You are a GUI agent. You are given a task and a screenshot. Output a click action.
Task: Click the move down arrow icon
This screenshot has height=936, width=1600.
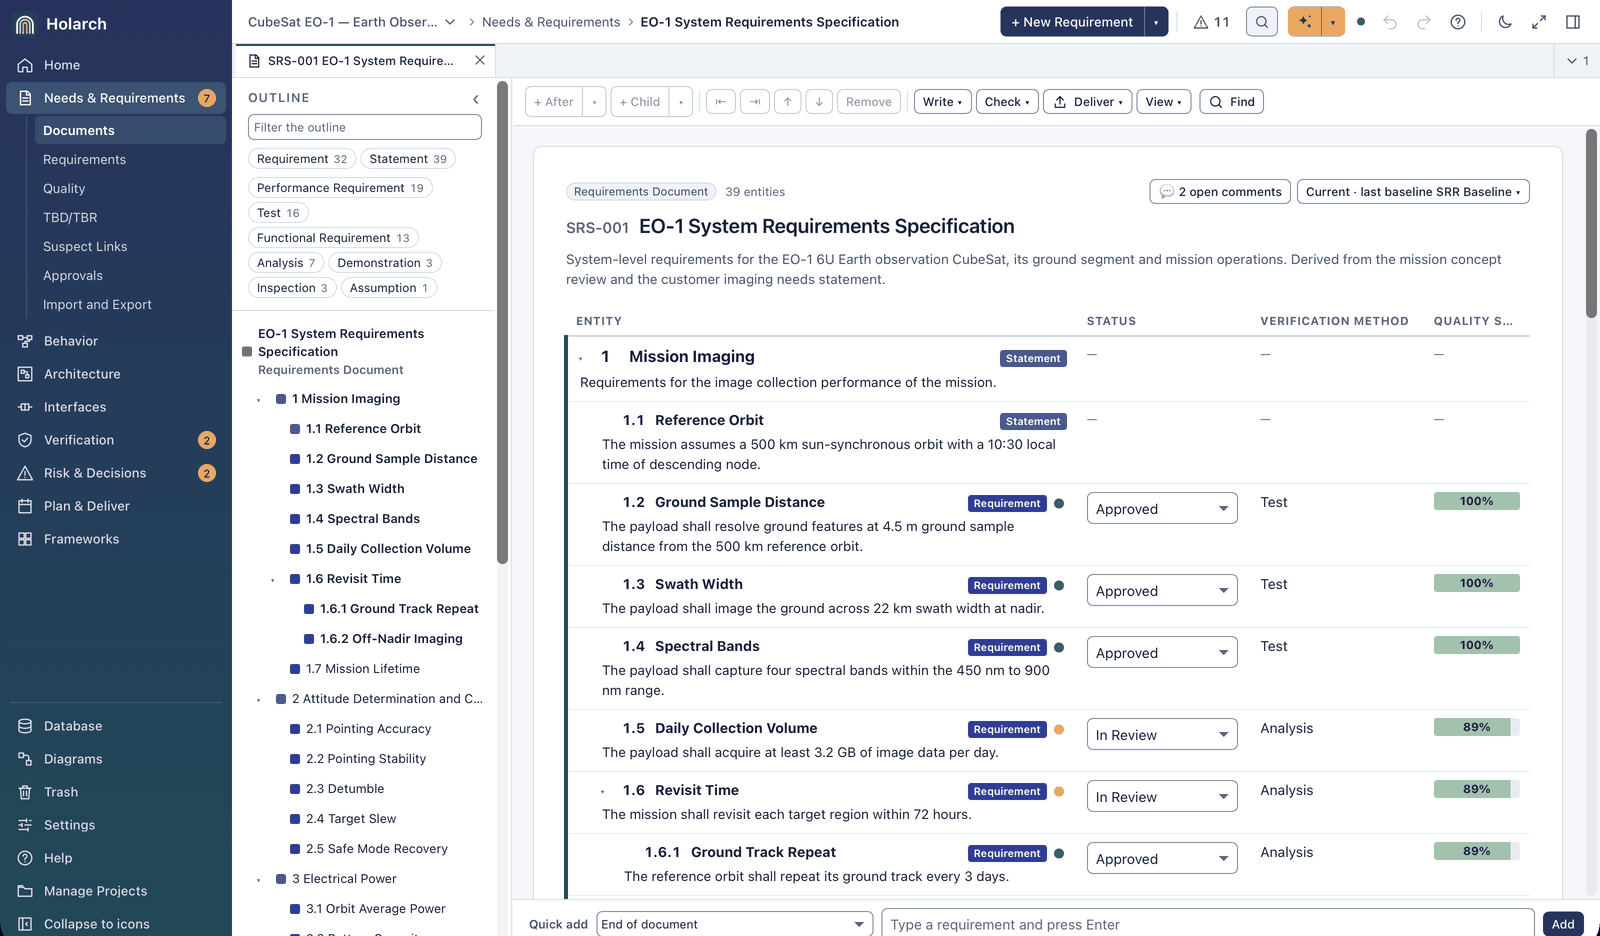819,102
